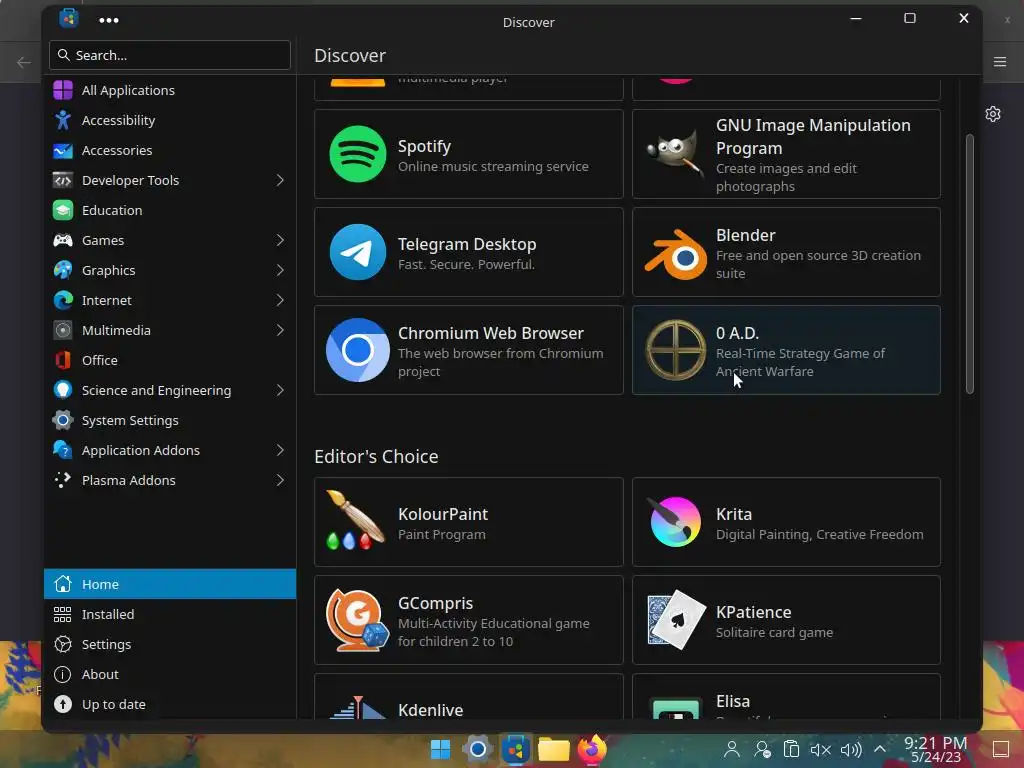Viewport: 1024px width, 768px height.
Task: Click the Accessories category icon
Action: pos(63,150)
